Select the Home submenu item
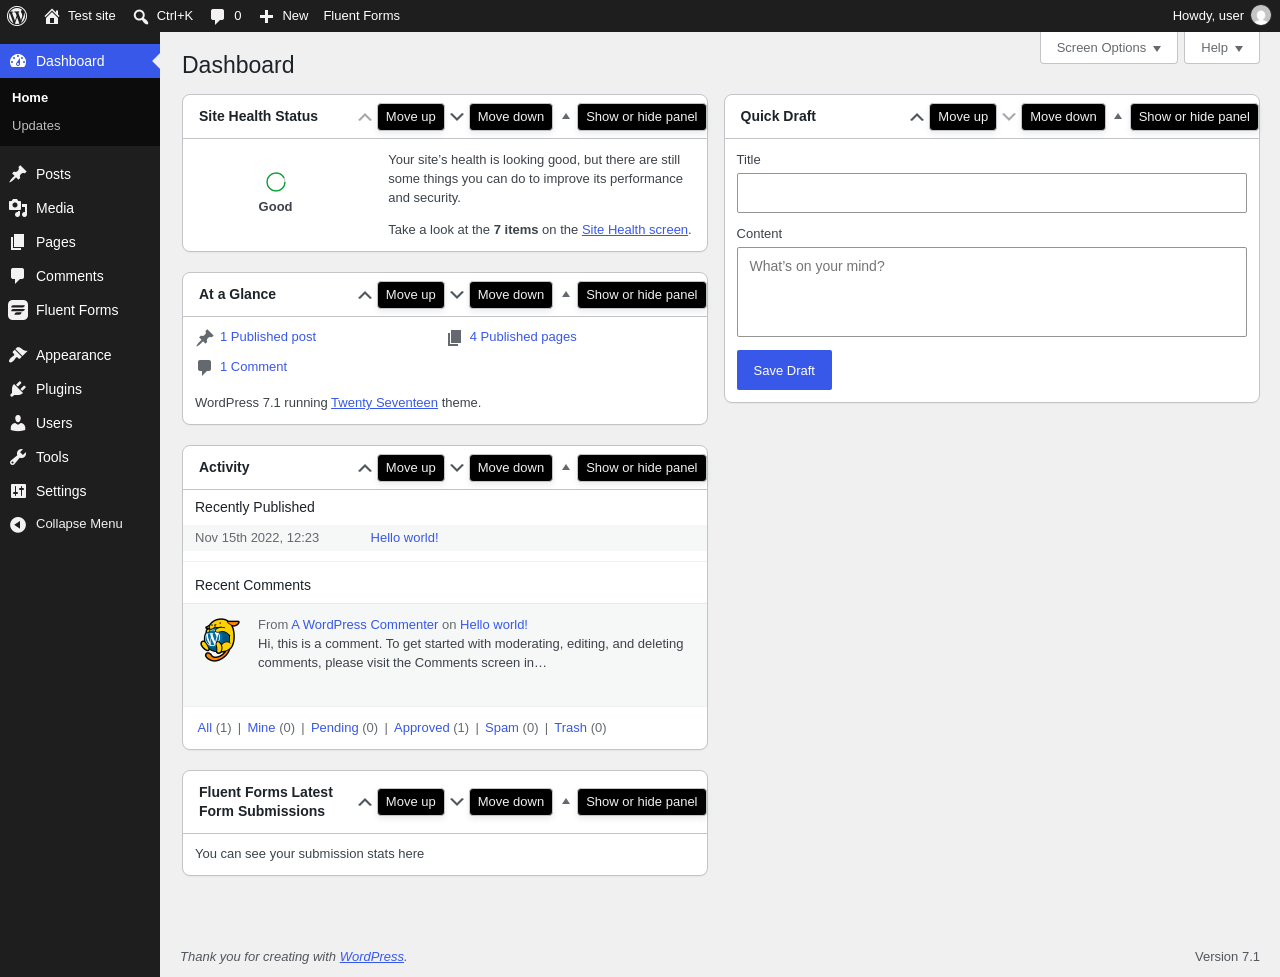Viewport: 1280px width, 977px height. [80, 98]
